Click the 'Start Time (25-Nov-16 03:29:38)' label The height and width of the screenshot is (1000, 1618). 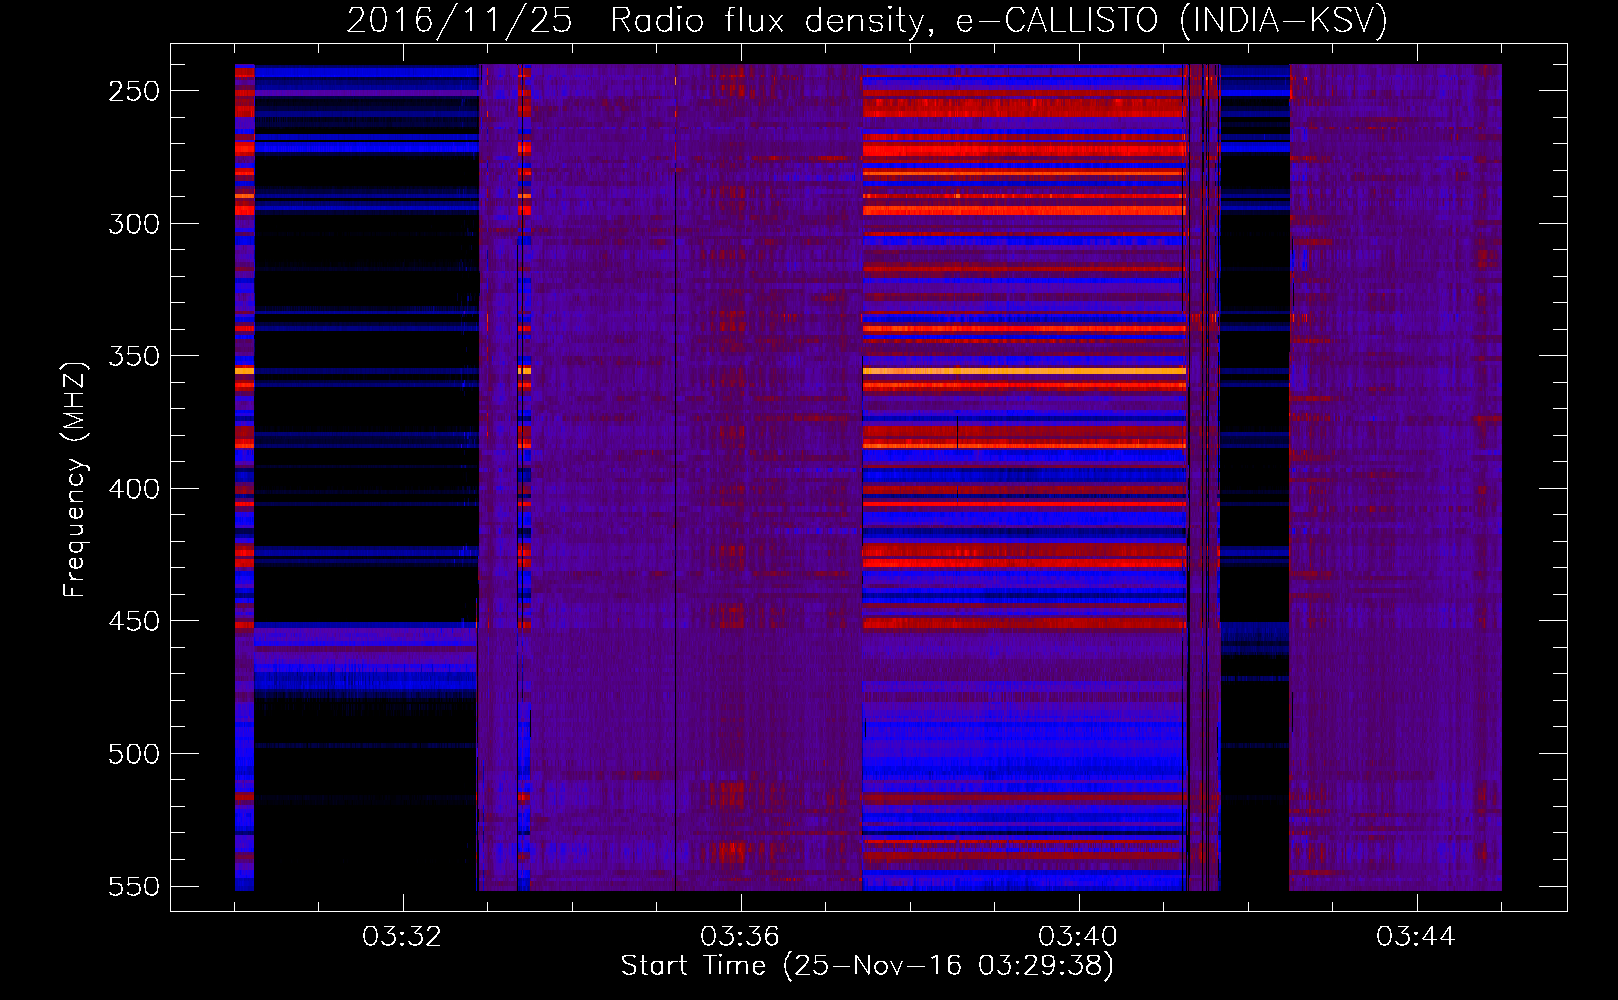click(x=867, y=966)
